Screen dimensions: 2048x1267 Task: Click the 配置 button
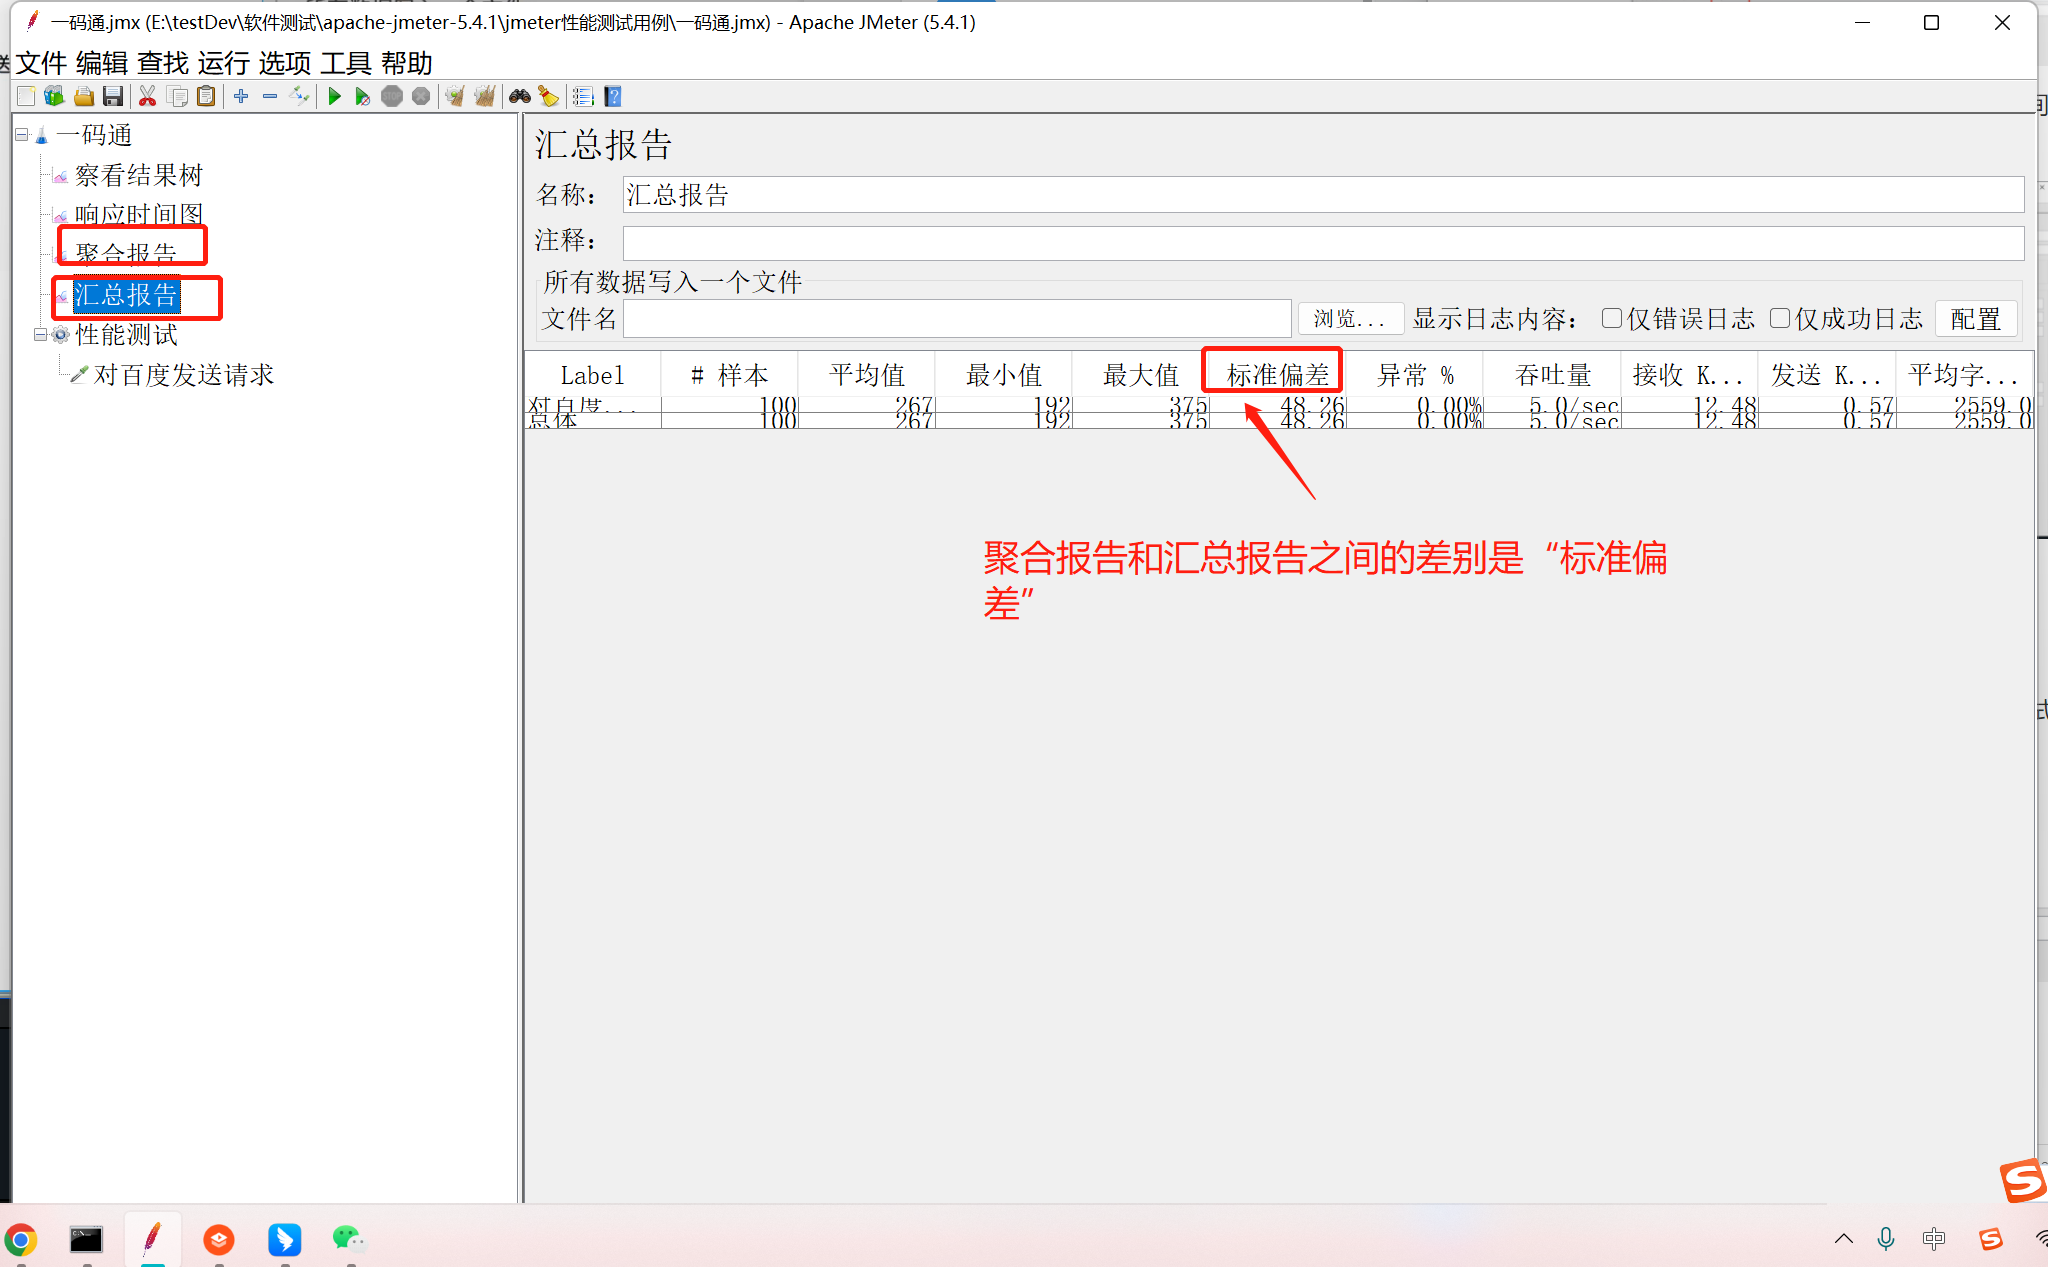1975,319
